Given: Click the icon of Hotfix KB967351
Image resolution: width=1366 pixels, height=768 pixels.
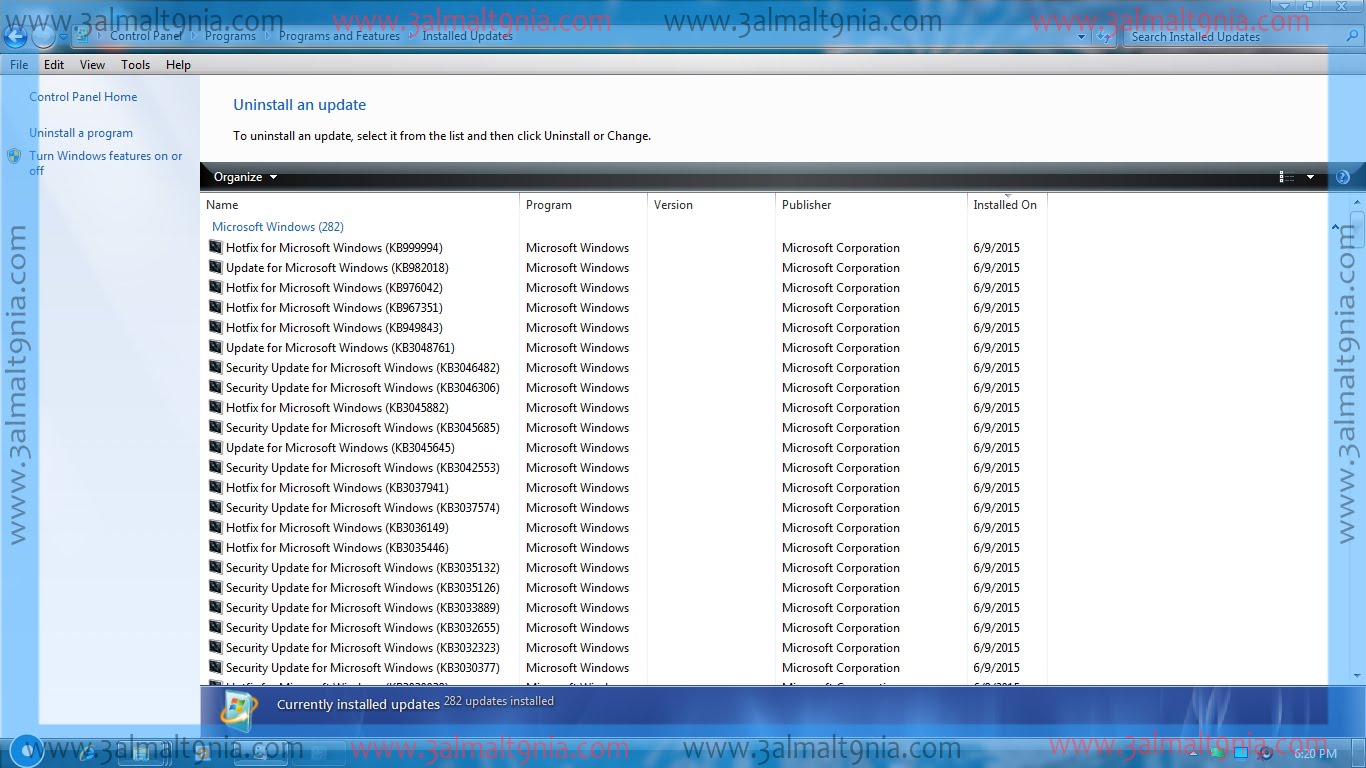Looking at the screenshot, I should pos(215,307).
